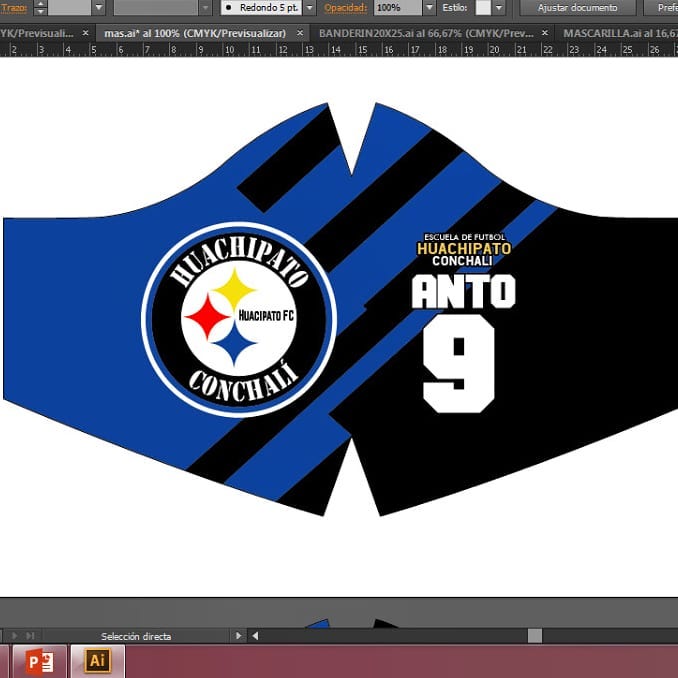Click the stroke weight value field
Image resolution: width=678 pixels, height=678 pixels.
tap(70, 7)
